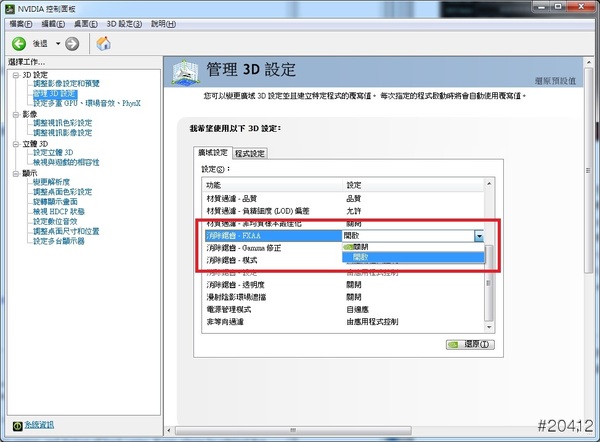Open the 桌面(E) menu
The height and width of the screenshot is (442, 600).
[x=86, y=24]
